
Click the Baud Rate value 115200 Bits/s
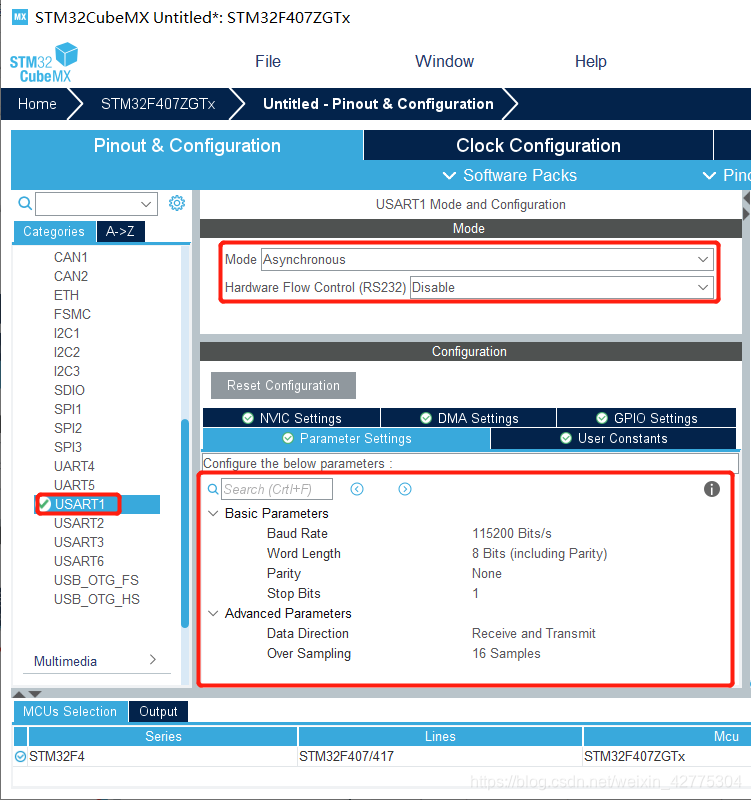pos(512,533)
